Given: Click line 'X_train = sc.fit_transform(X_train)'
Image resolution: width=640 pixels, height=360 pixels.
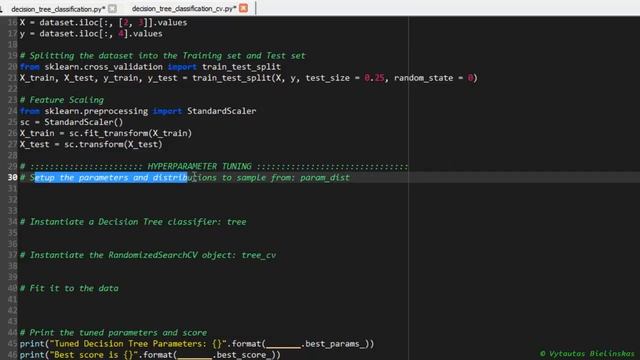Looking at the screenshot, I should (x=106, y=133).
